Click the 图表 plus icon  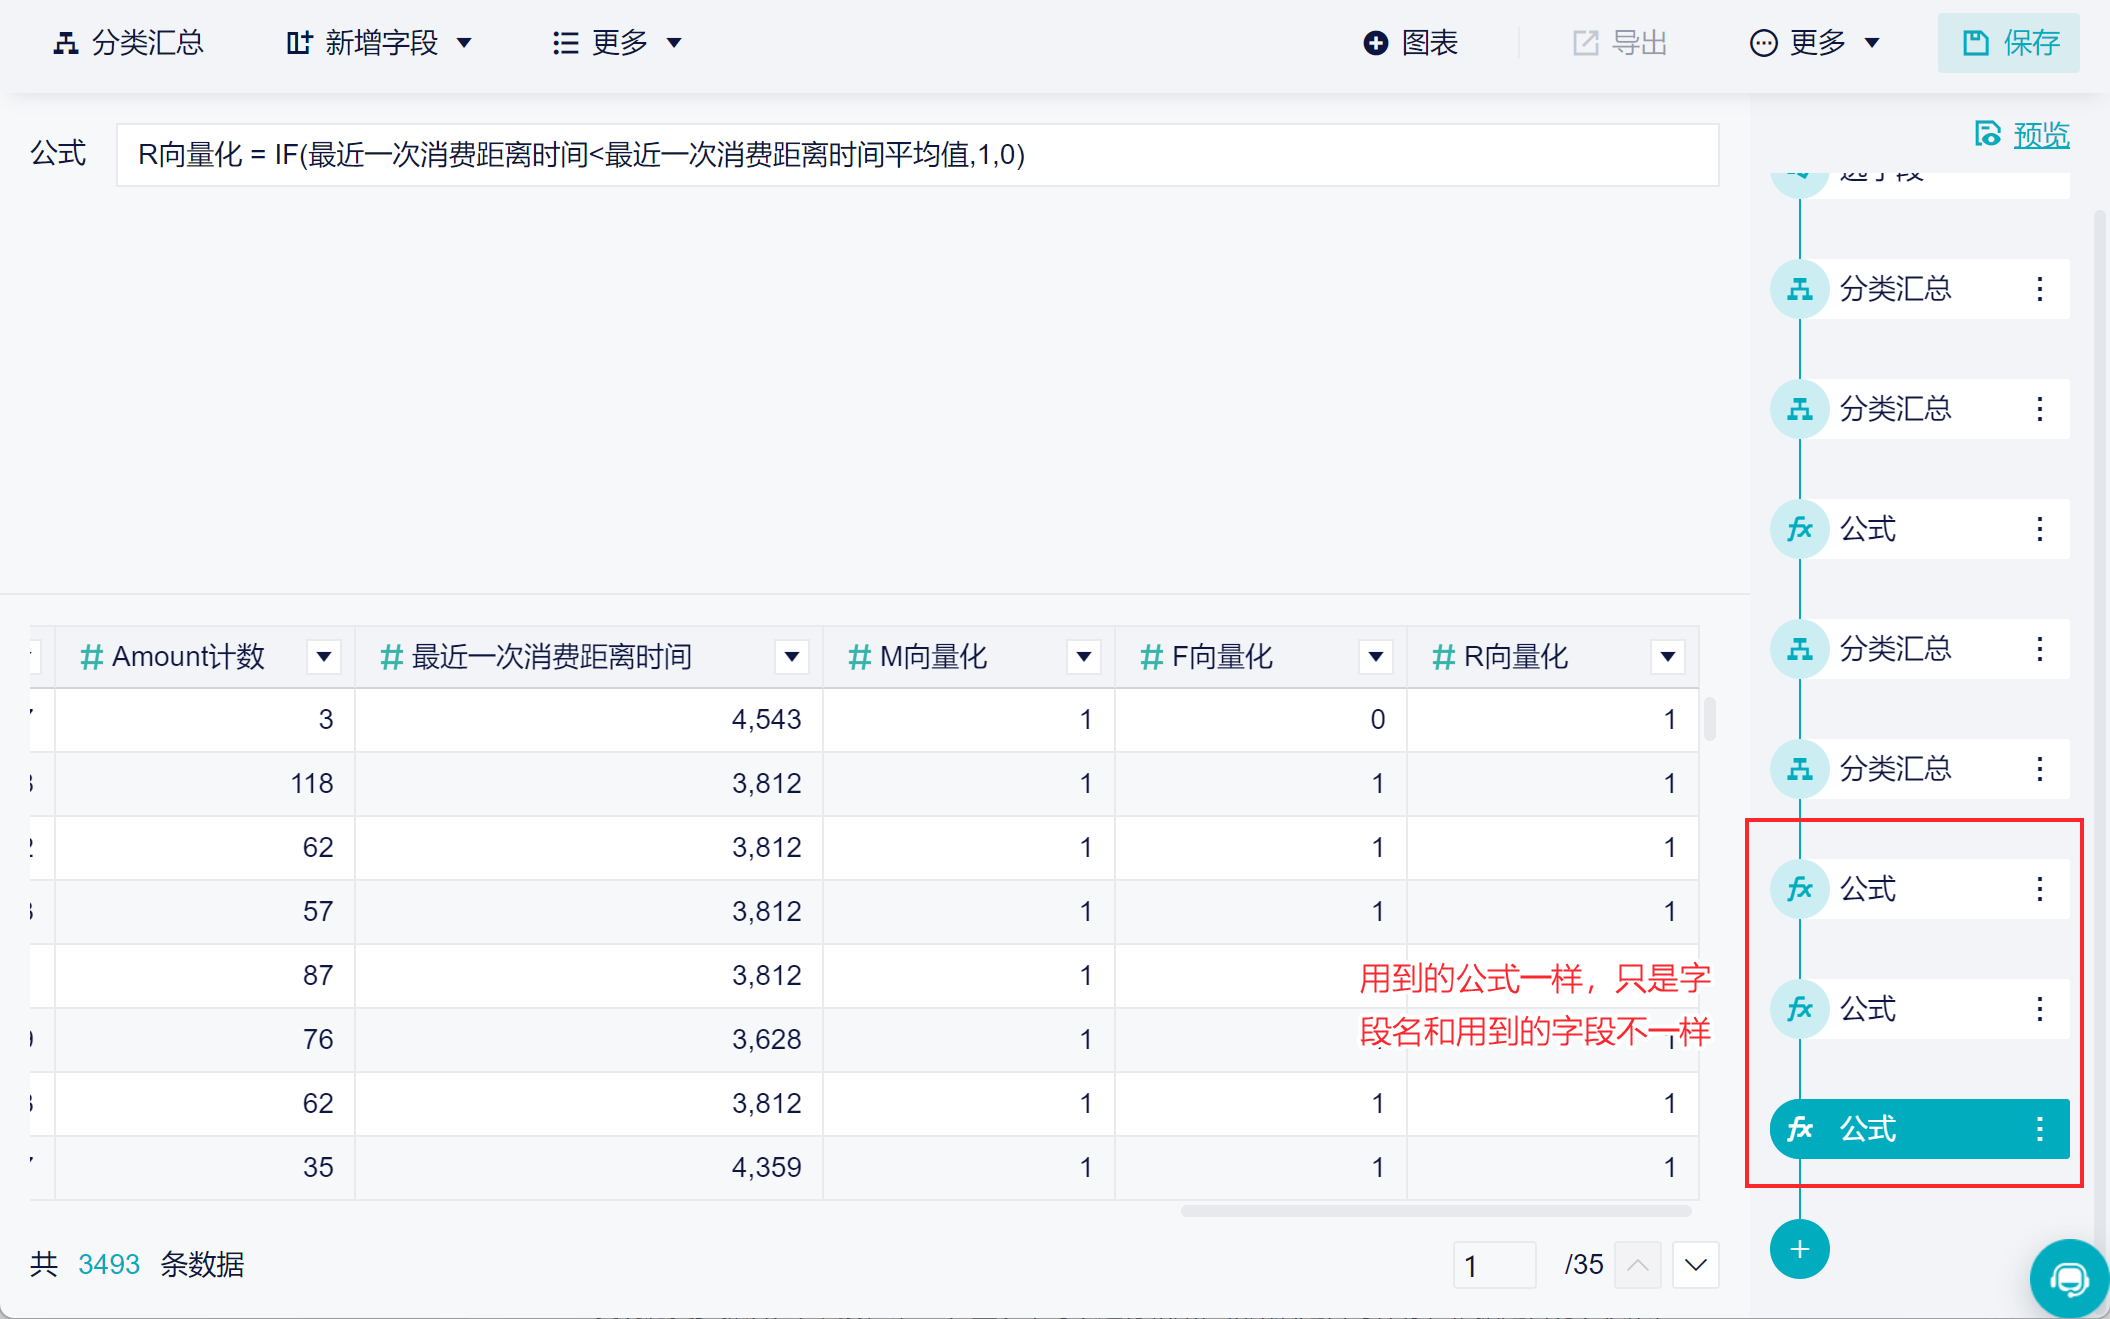(x=1376, y=43)
